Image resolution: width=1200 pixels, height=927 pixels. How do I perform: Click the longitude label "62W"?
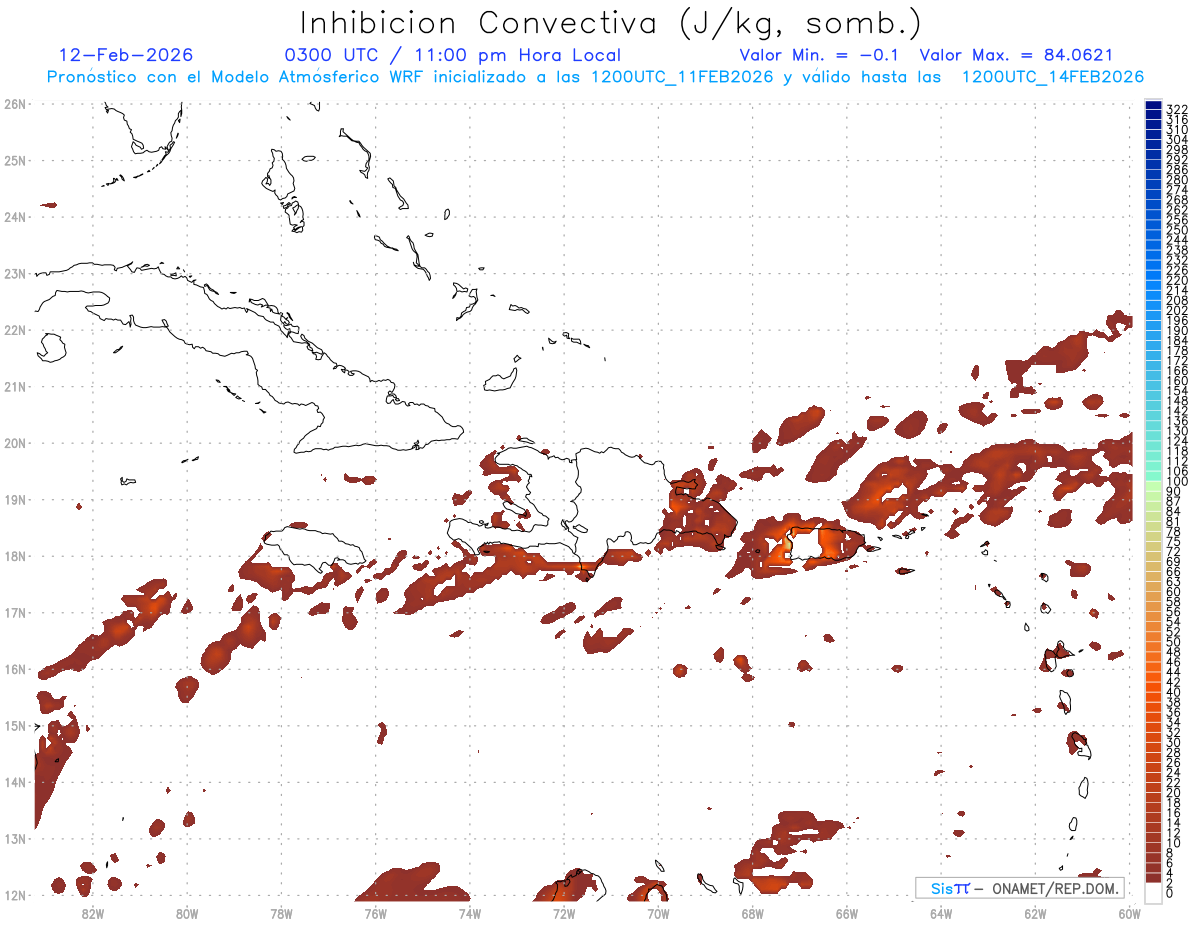pos(1035,913)
